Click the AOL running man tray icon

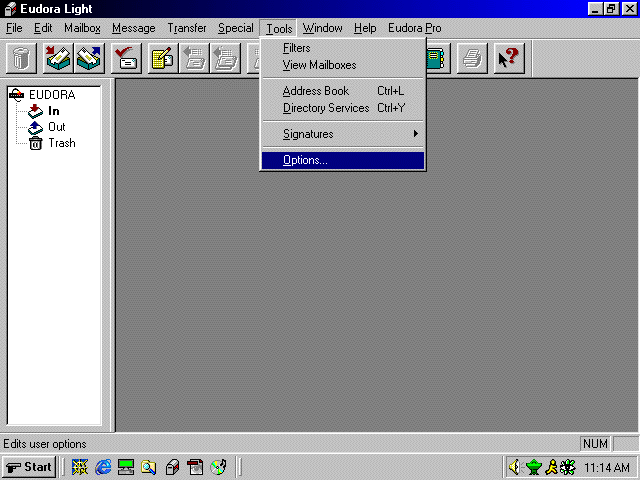pos(551,467)
